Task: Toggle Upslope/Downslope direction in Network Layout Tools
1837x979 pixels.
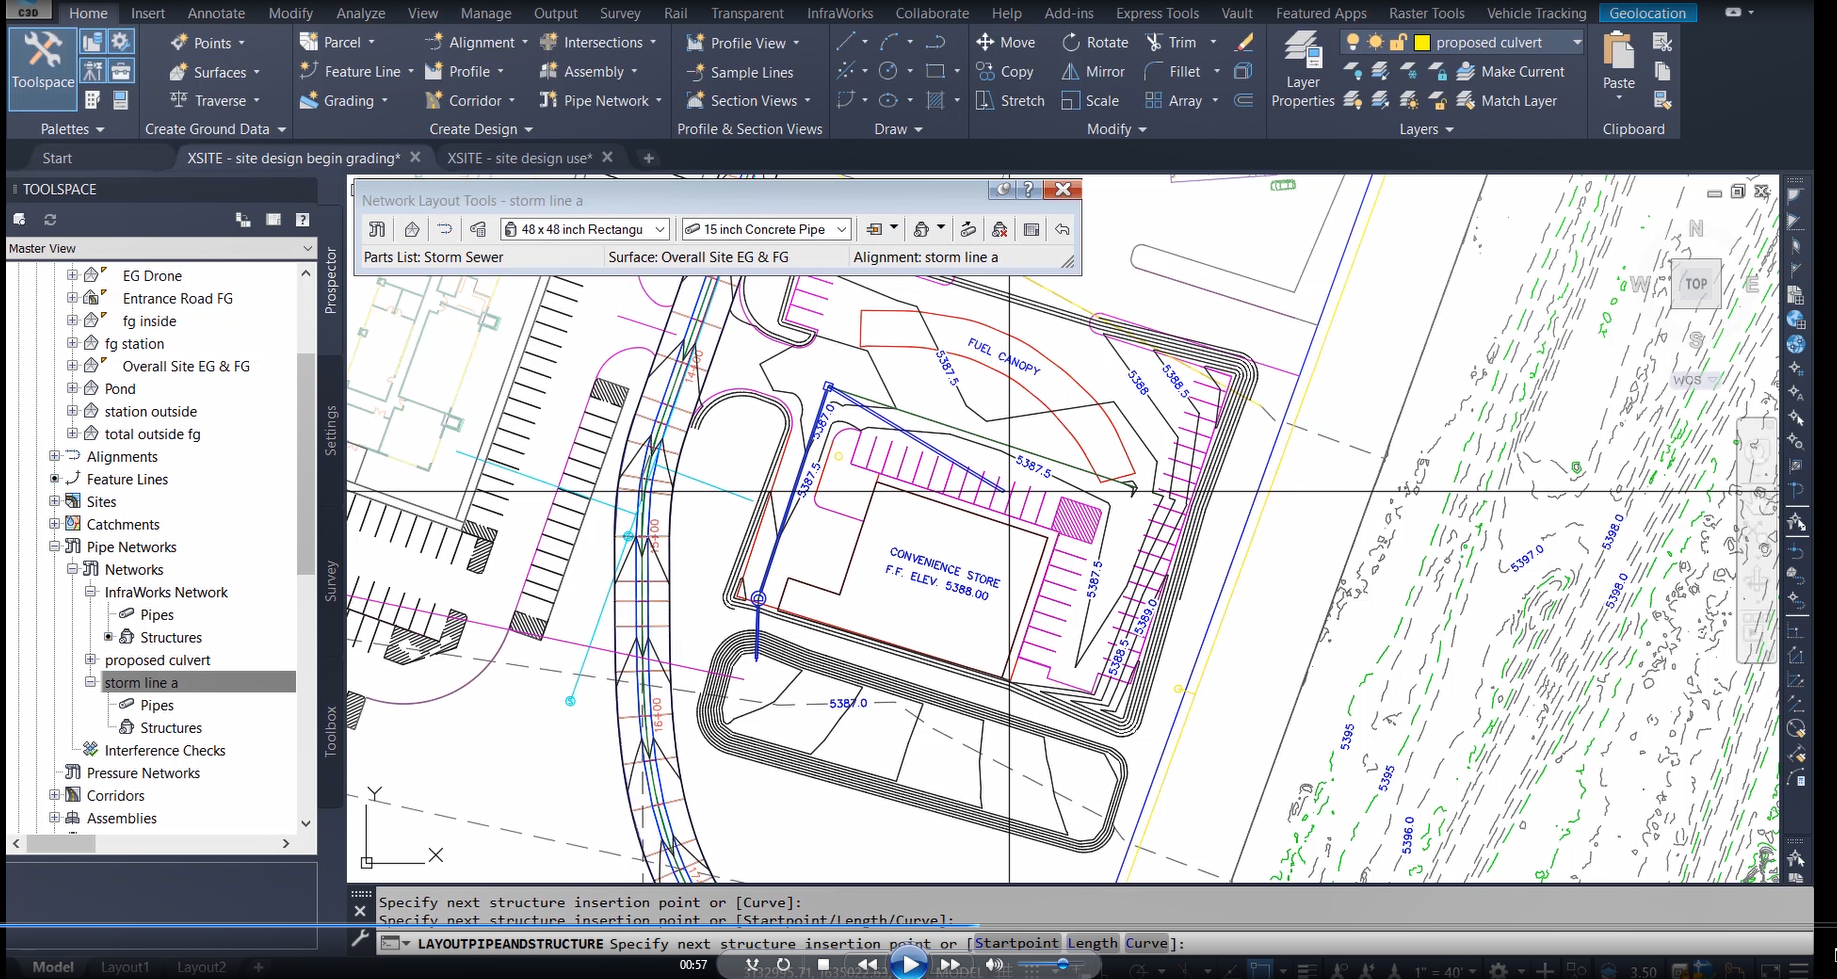Action: click(x=967, y=229)
